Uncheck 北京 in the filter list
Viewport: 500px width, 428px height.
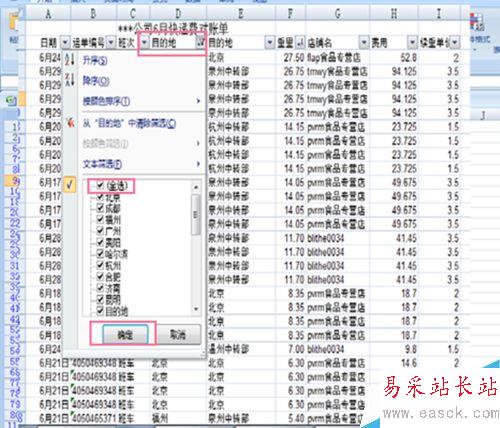pos(100,197)
